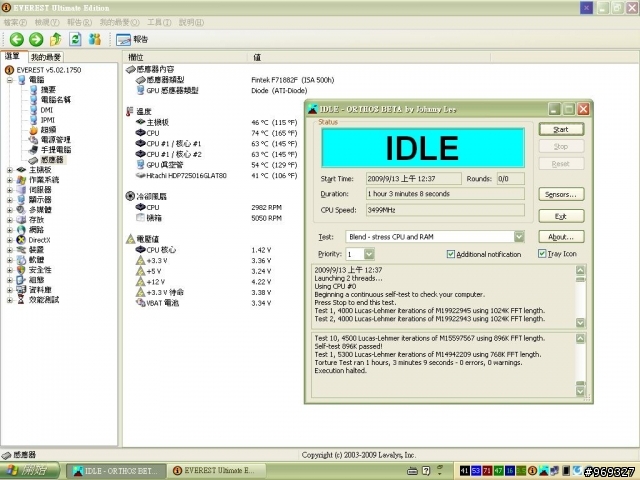
Task: Click upper ORTHOS log scrollbar down arrow
Action: click(580, 323)
